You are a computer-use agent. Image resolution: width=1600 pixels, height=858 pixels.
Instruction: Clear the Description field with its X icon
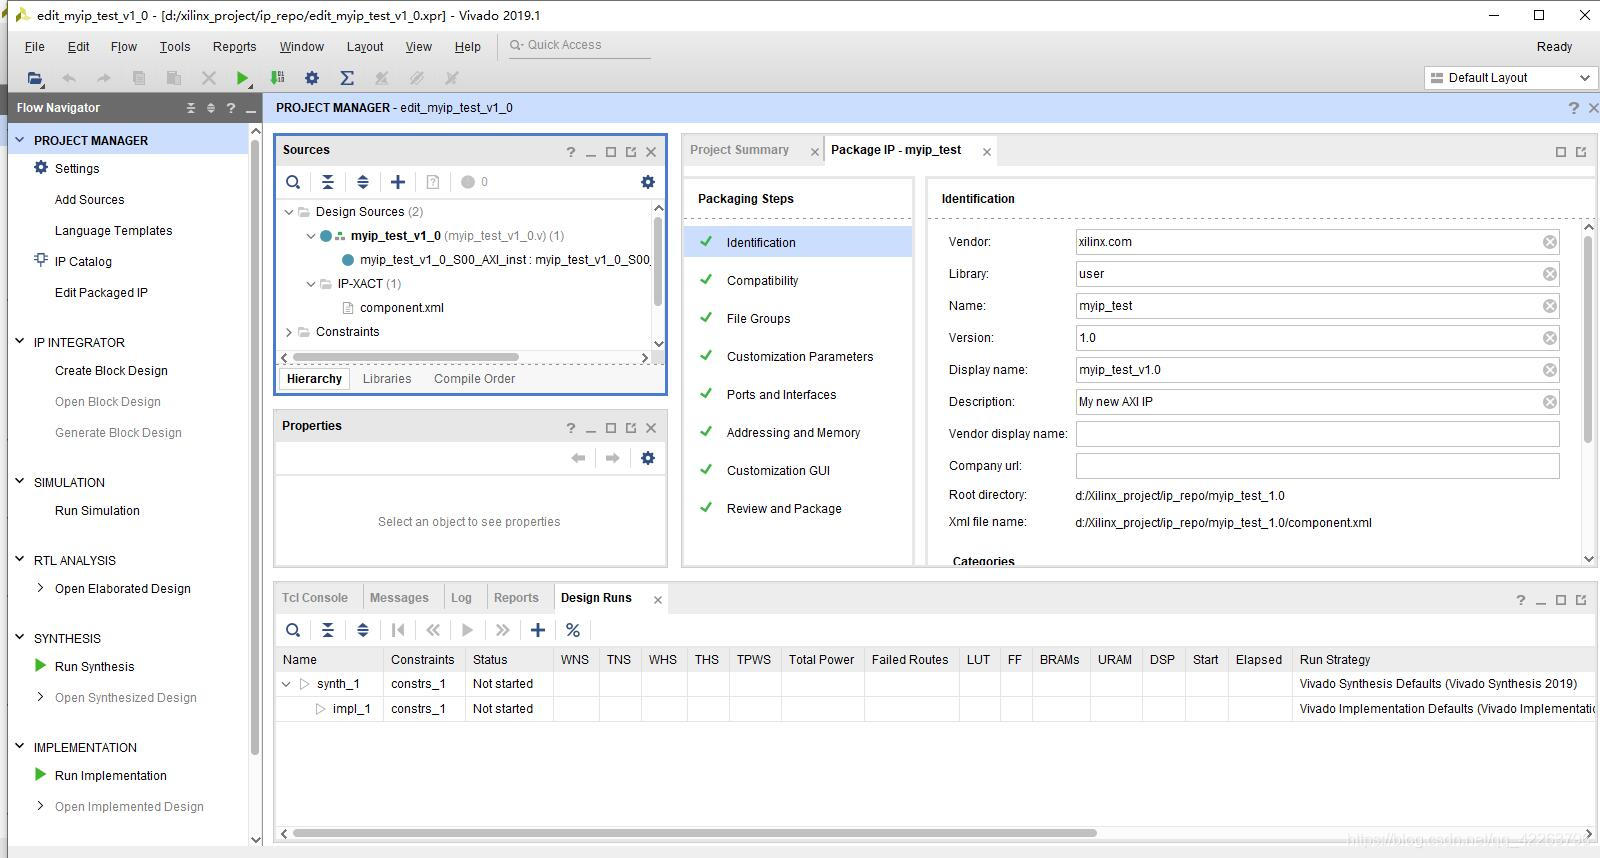point(1550,402)
